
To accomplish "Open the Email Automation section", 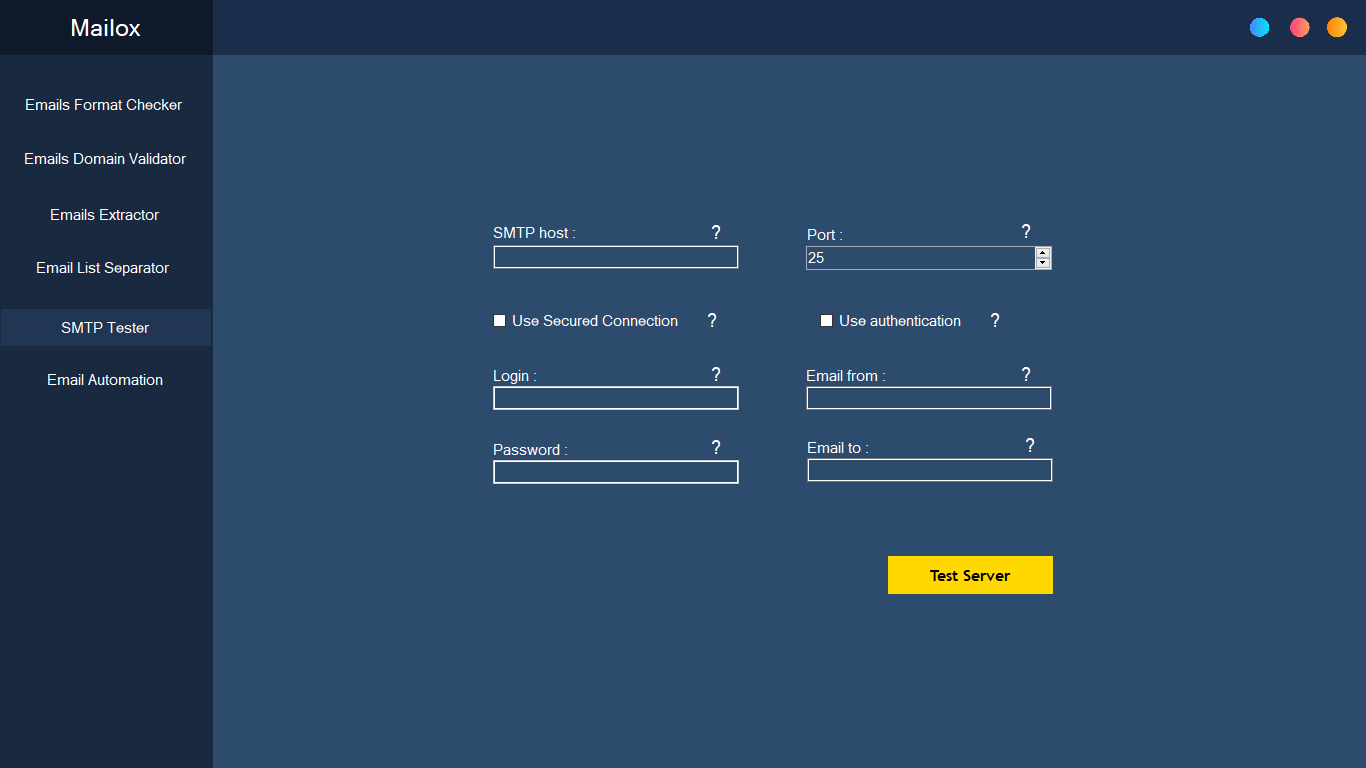I will 104,379.
